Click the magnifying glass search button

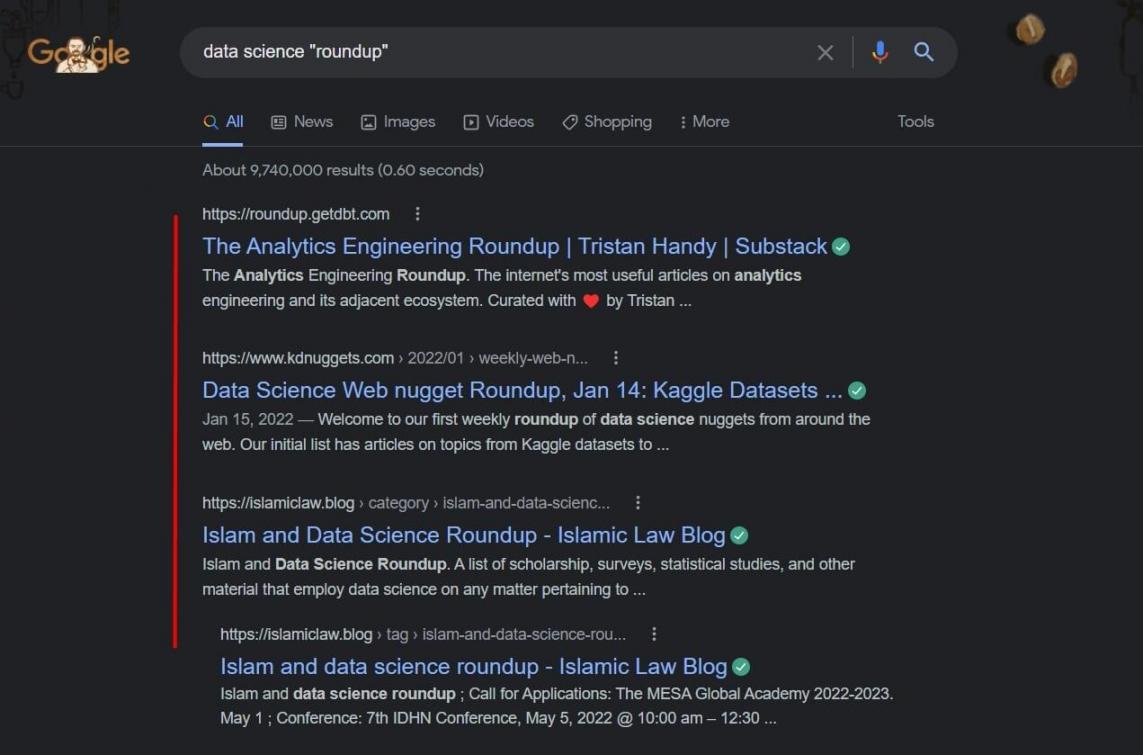click(924, 52)
